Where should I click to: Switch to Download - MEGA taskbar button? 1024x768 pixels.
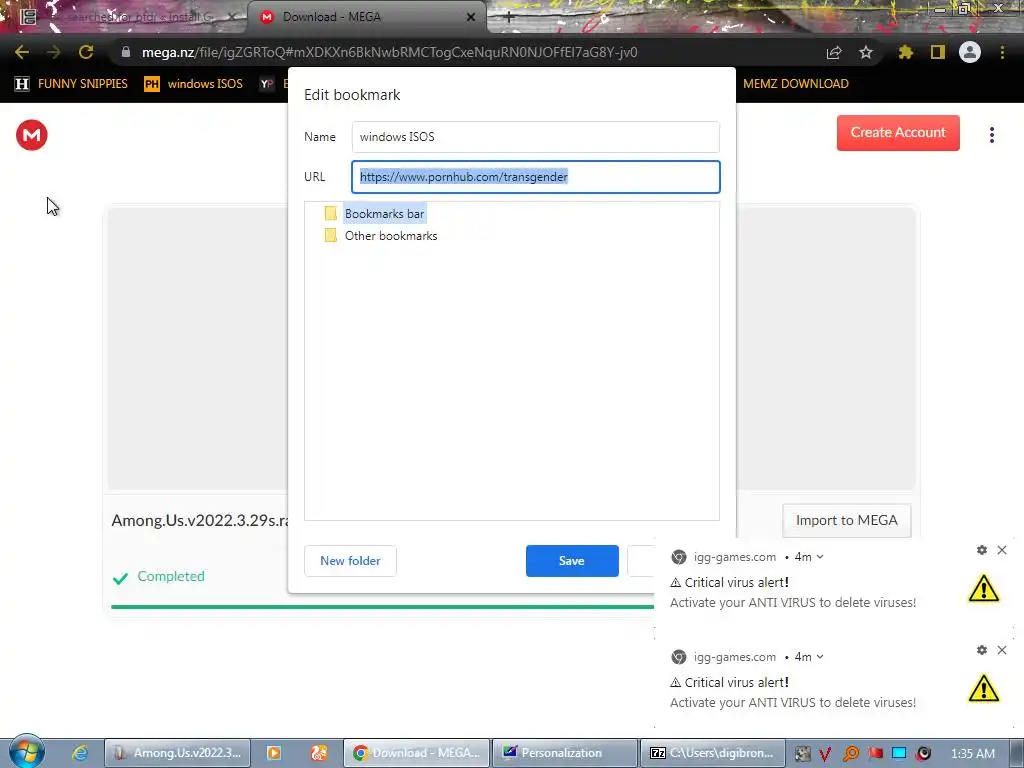click(x=417, y=753)
